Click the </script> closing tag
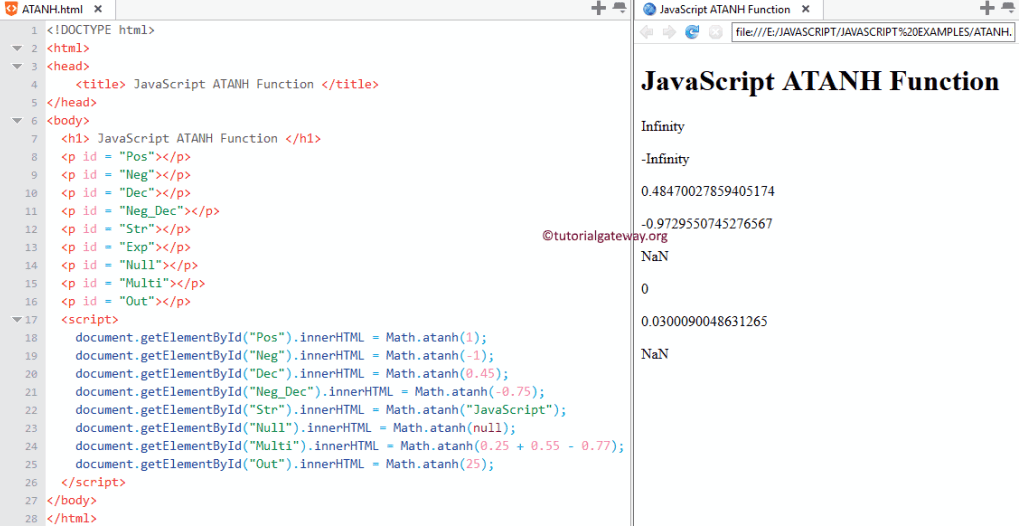1019x526 pixels. click(x=93, y=482)
